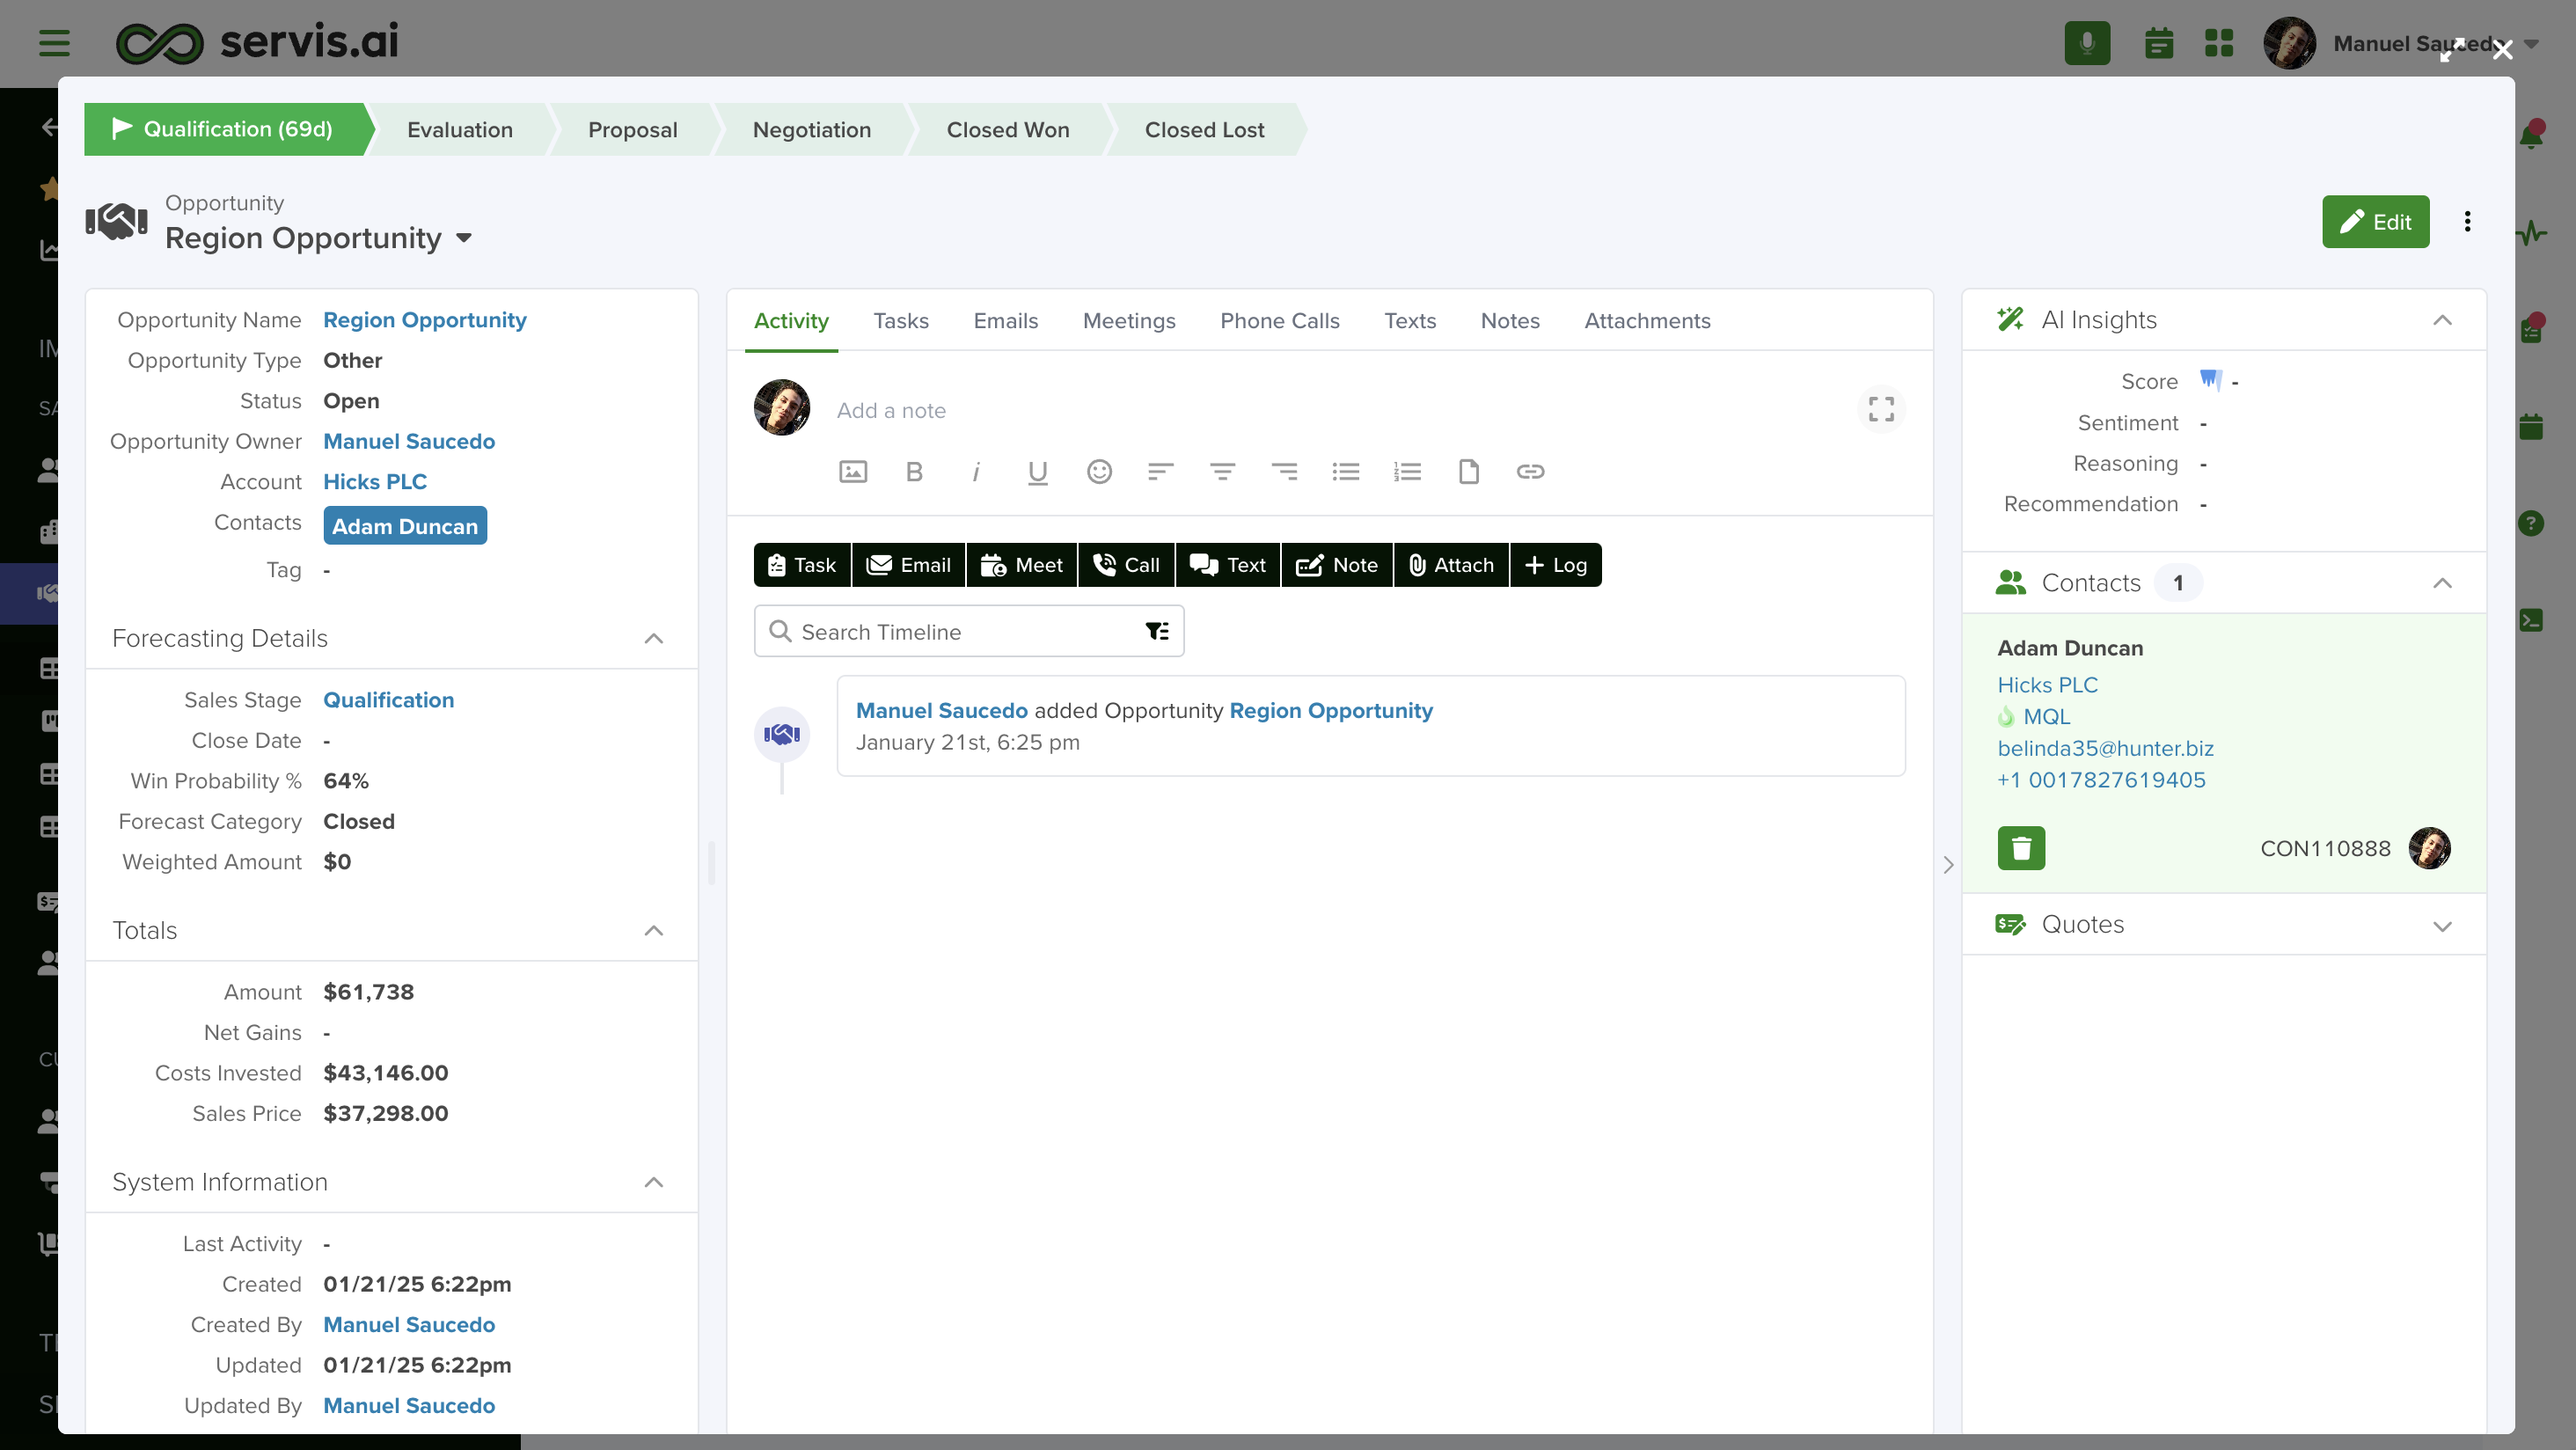Open the more options kebab menu

click(x=2467, y=221)
